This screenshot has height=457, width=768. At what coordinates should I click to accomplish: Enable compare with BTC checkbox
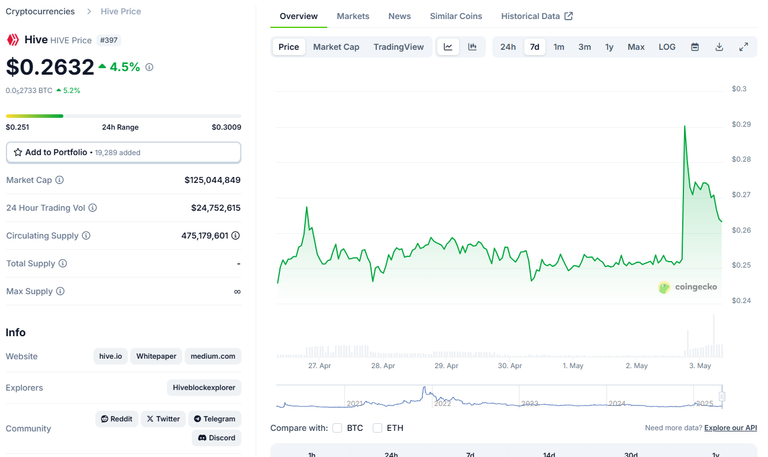click(x=337, y=428)
